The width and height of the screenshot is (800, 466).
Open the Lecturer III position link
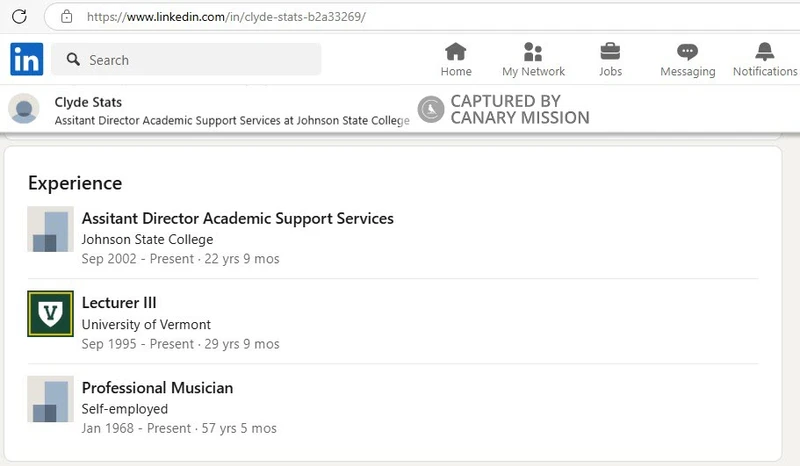pyautogui.click(x=119, y=303)
